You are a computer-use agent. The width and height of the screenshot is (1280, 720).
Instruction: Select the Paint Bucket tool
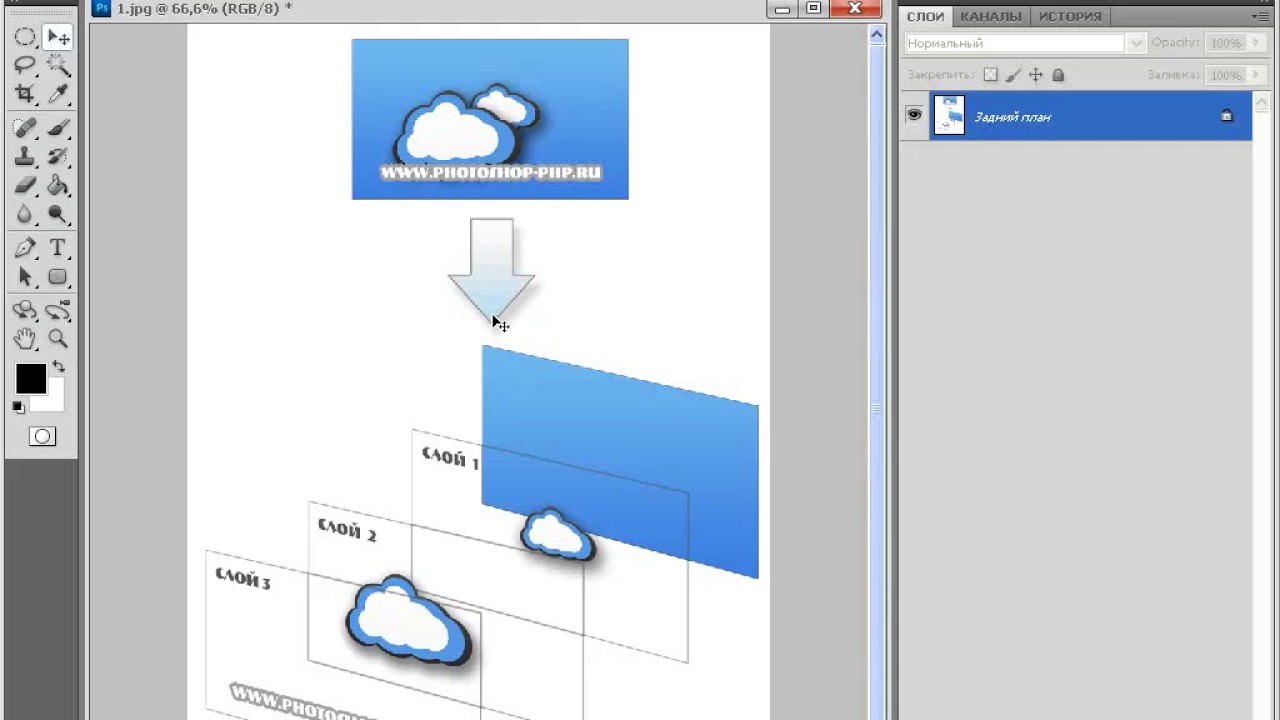coord(58,185)
